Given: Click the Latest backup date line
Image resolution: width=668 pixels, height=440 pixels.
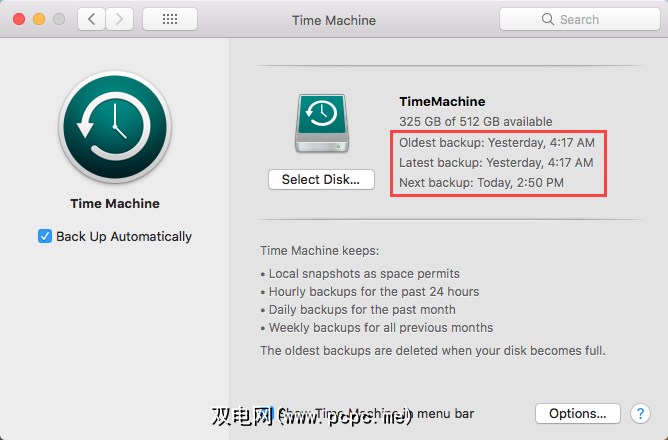Looking at the screenshot, I should point(496,162).
